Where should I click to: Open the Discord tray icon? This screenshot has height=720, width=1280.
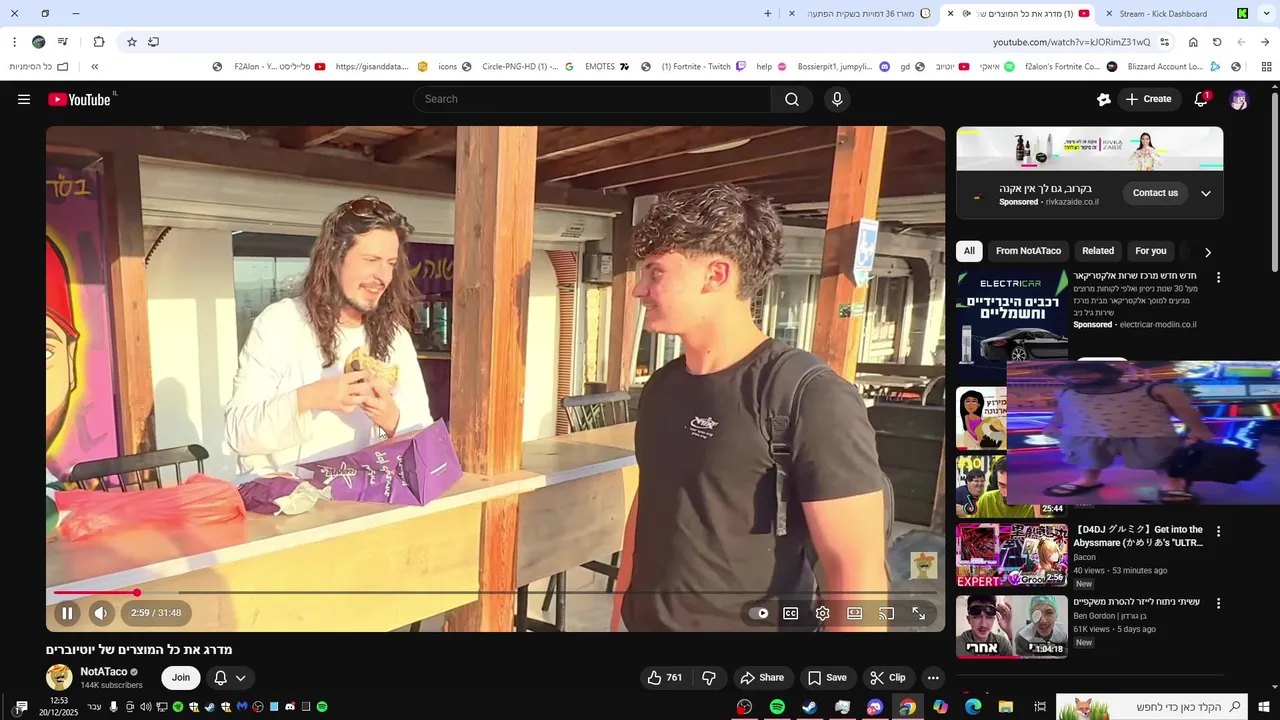click(x=290, y=707)
